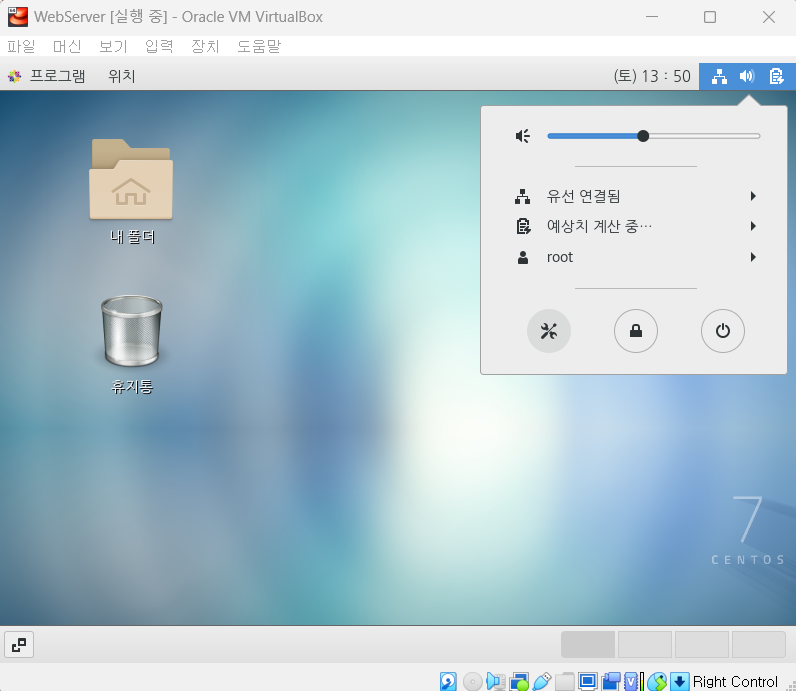Click the power off button
Image resolution: width=796 pixels, height=691 pixels.
(722, 331)
